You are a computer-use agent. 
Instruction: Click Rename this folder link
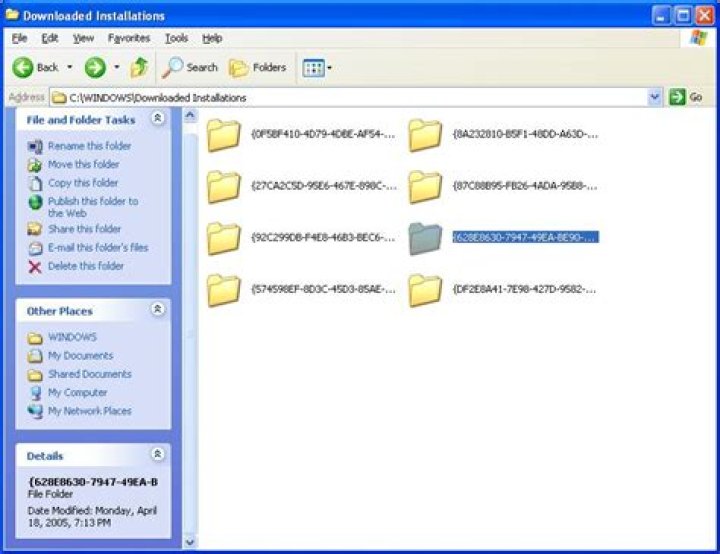pyautogui.click(x=90, y=146)
